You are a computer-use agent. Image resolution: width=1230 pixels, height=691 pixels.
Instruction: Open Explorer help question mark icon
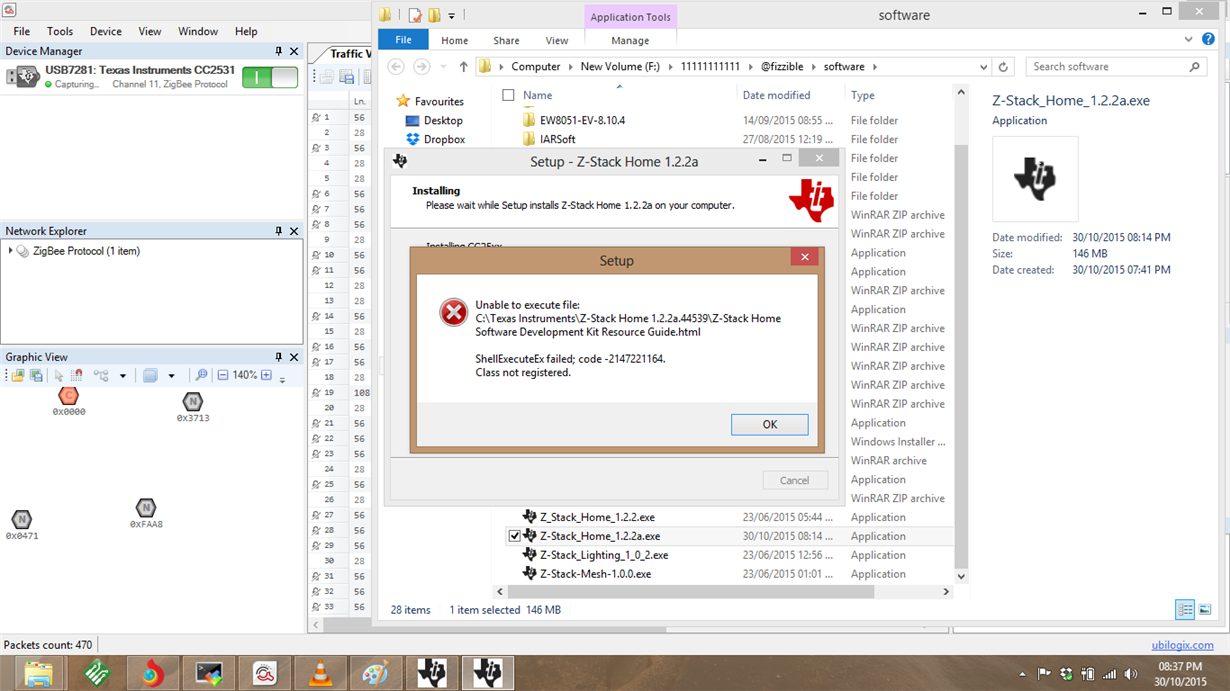tap(1209, 40)
